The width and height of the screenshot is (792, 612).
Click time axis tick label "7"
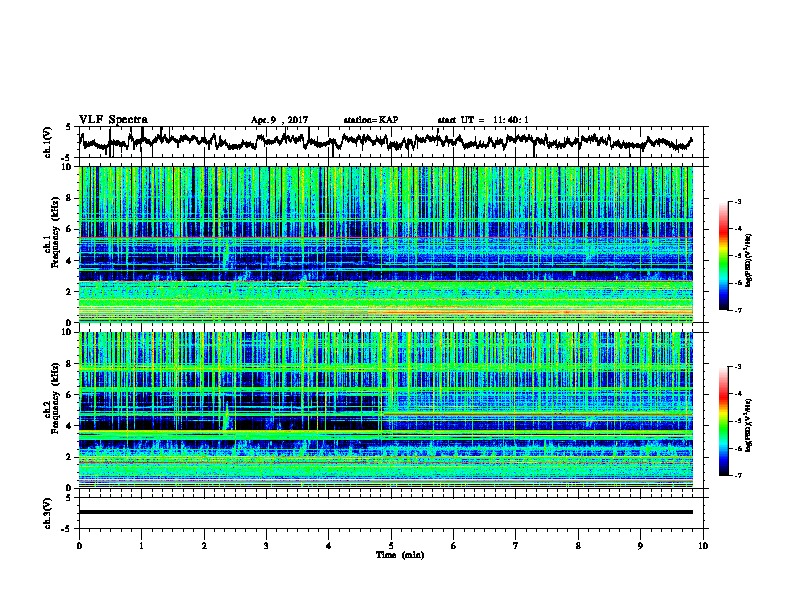tap(516, 546)
